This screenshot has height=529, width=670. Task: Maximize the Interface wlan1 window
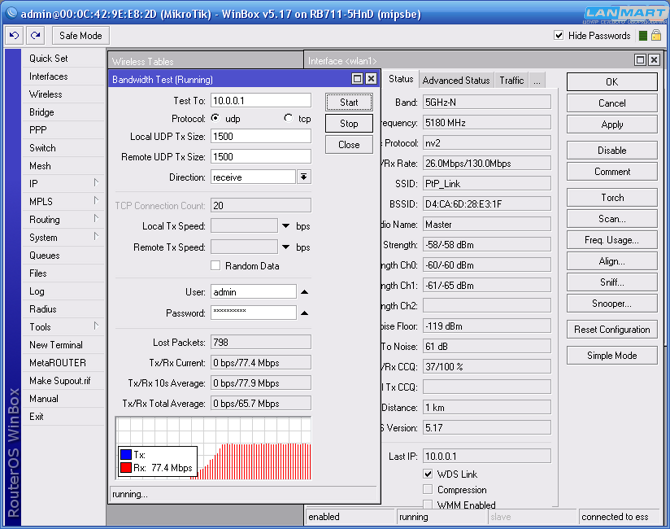[640, 60]
